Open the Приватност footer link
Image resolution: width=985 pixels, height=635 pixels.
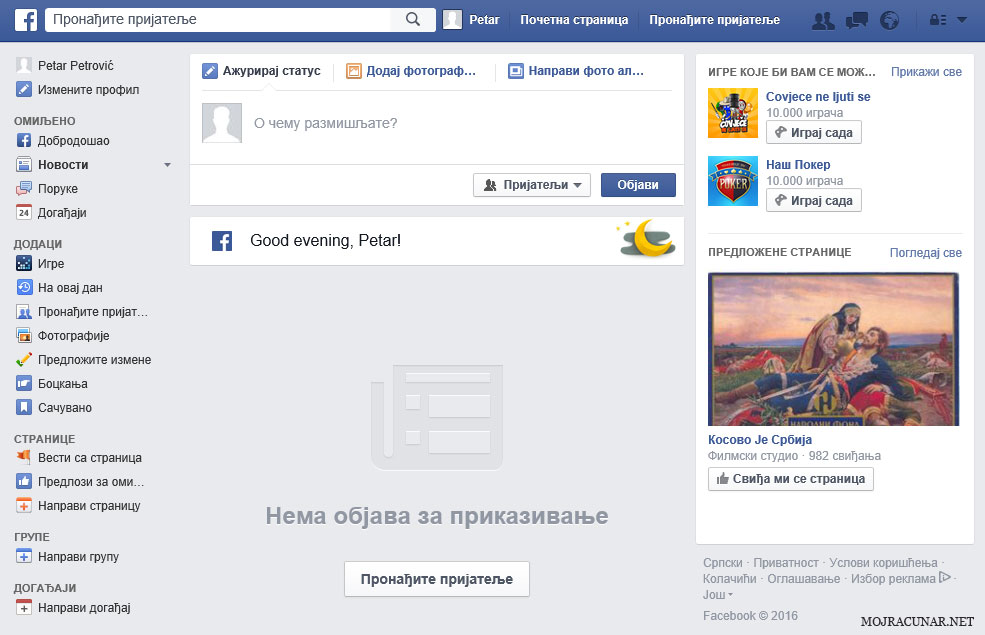[786, 563]
